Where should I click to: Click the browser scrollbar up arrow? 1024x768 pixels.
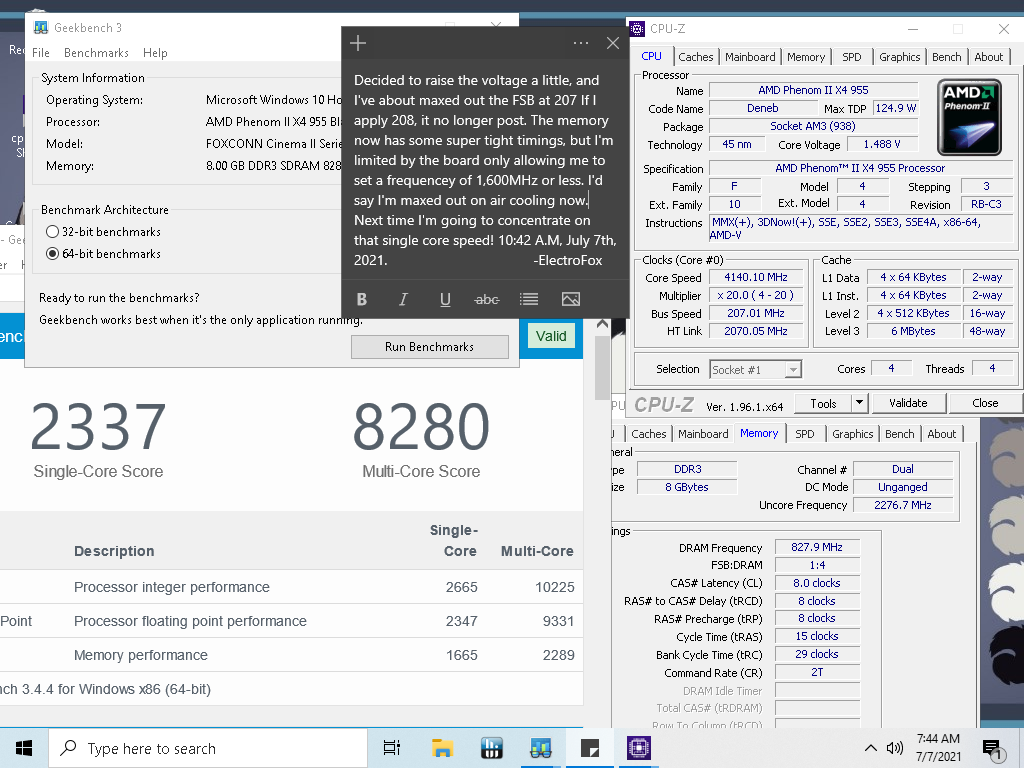coord(602,324)
